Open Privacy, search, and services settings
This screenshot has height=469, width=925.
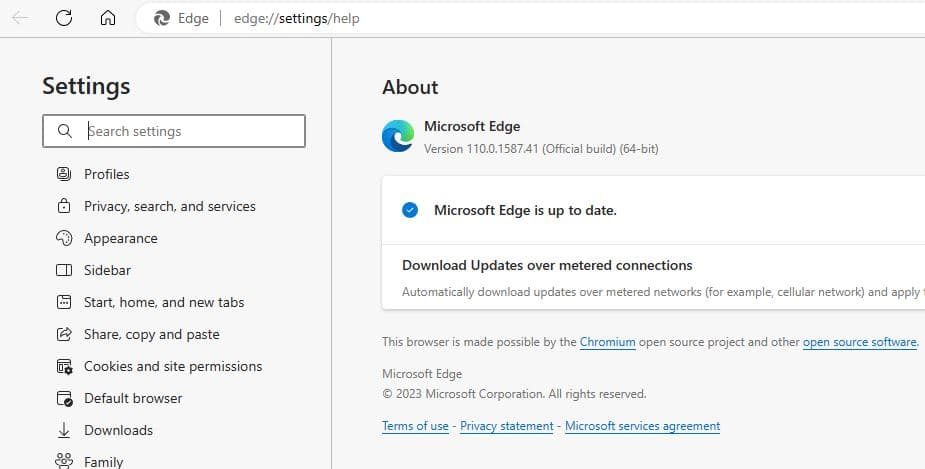(x=169, y=206)
